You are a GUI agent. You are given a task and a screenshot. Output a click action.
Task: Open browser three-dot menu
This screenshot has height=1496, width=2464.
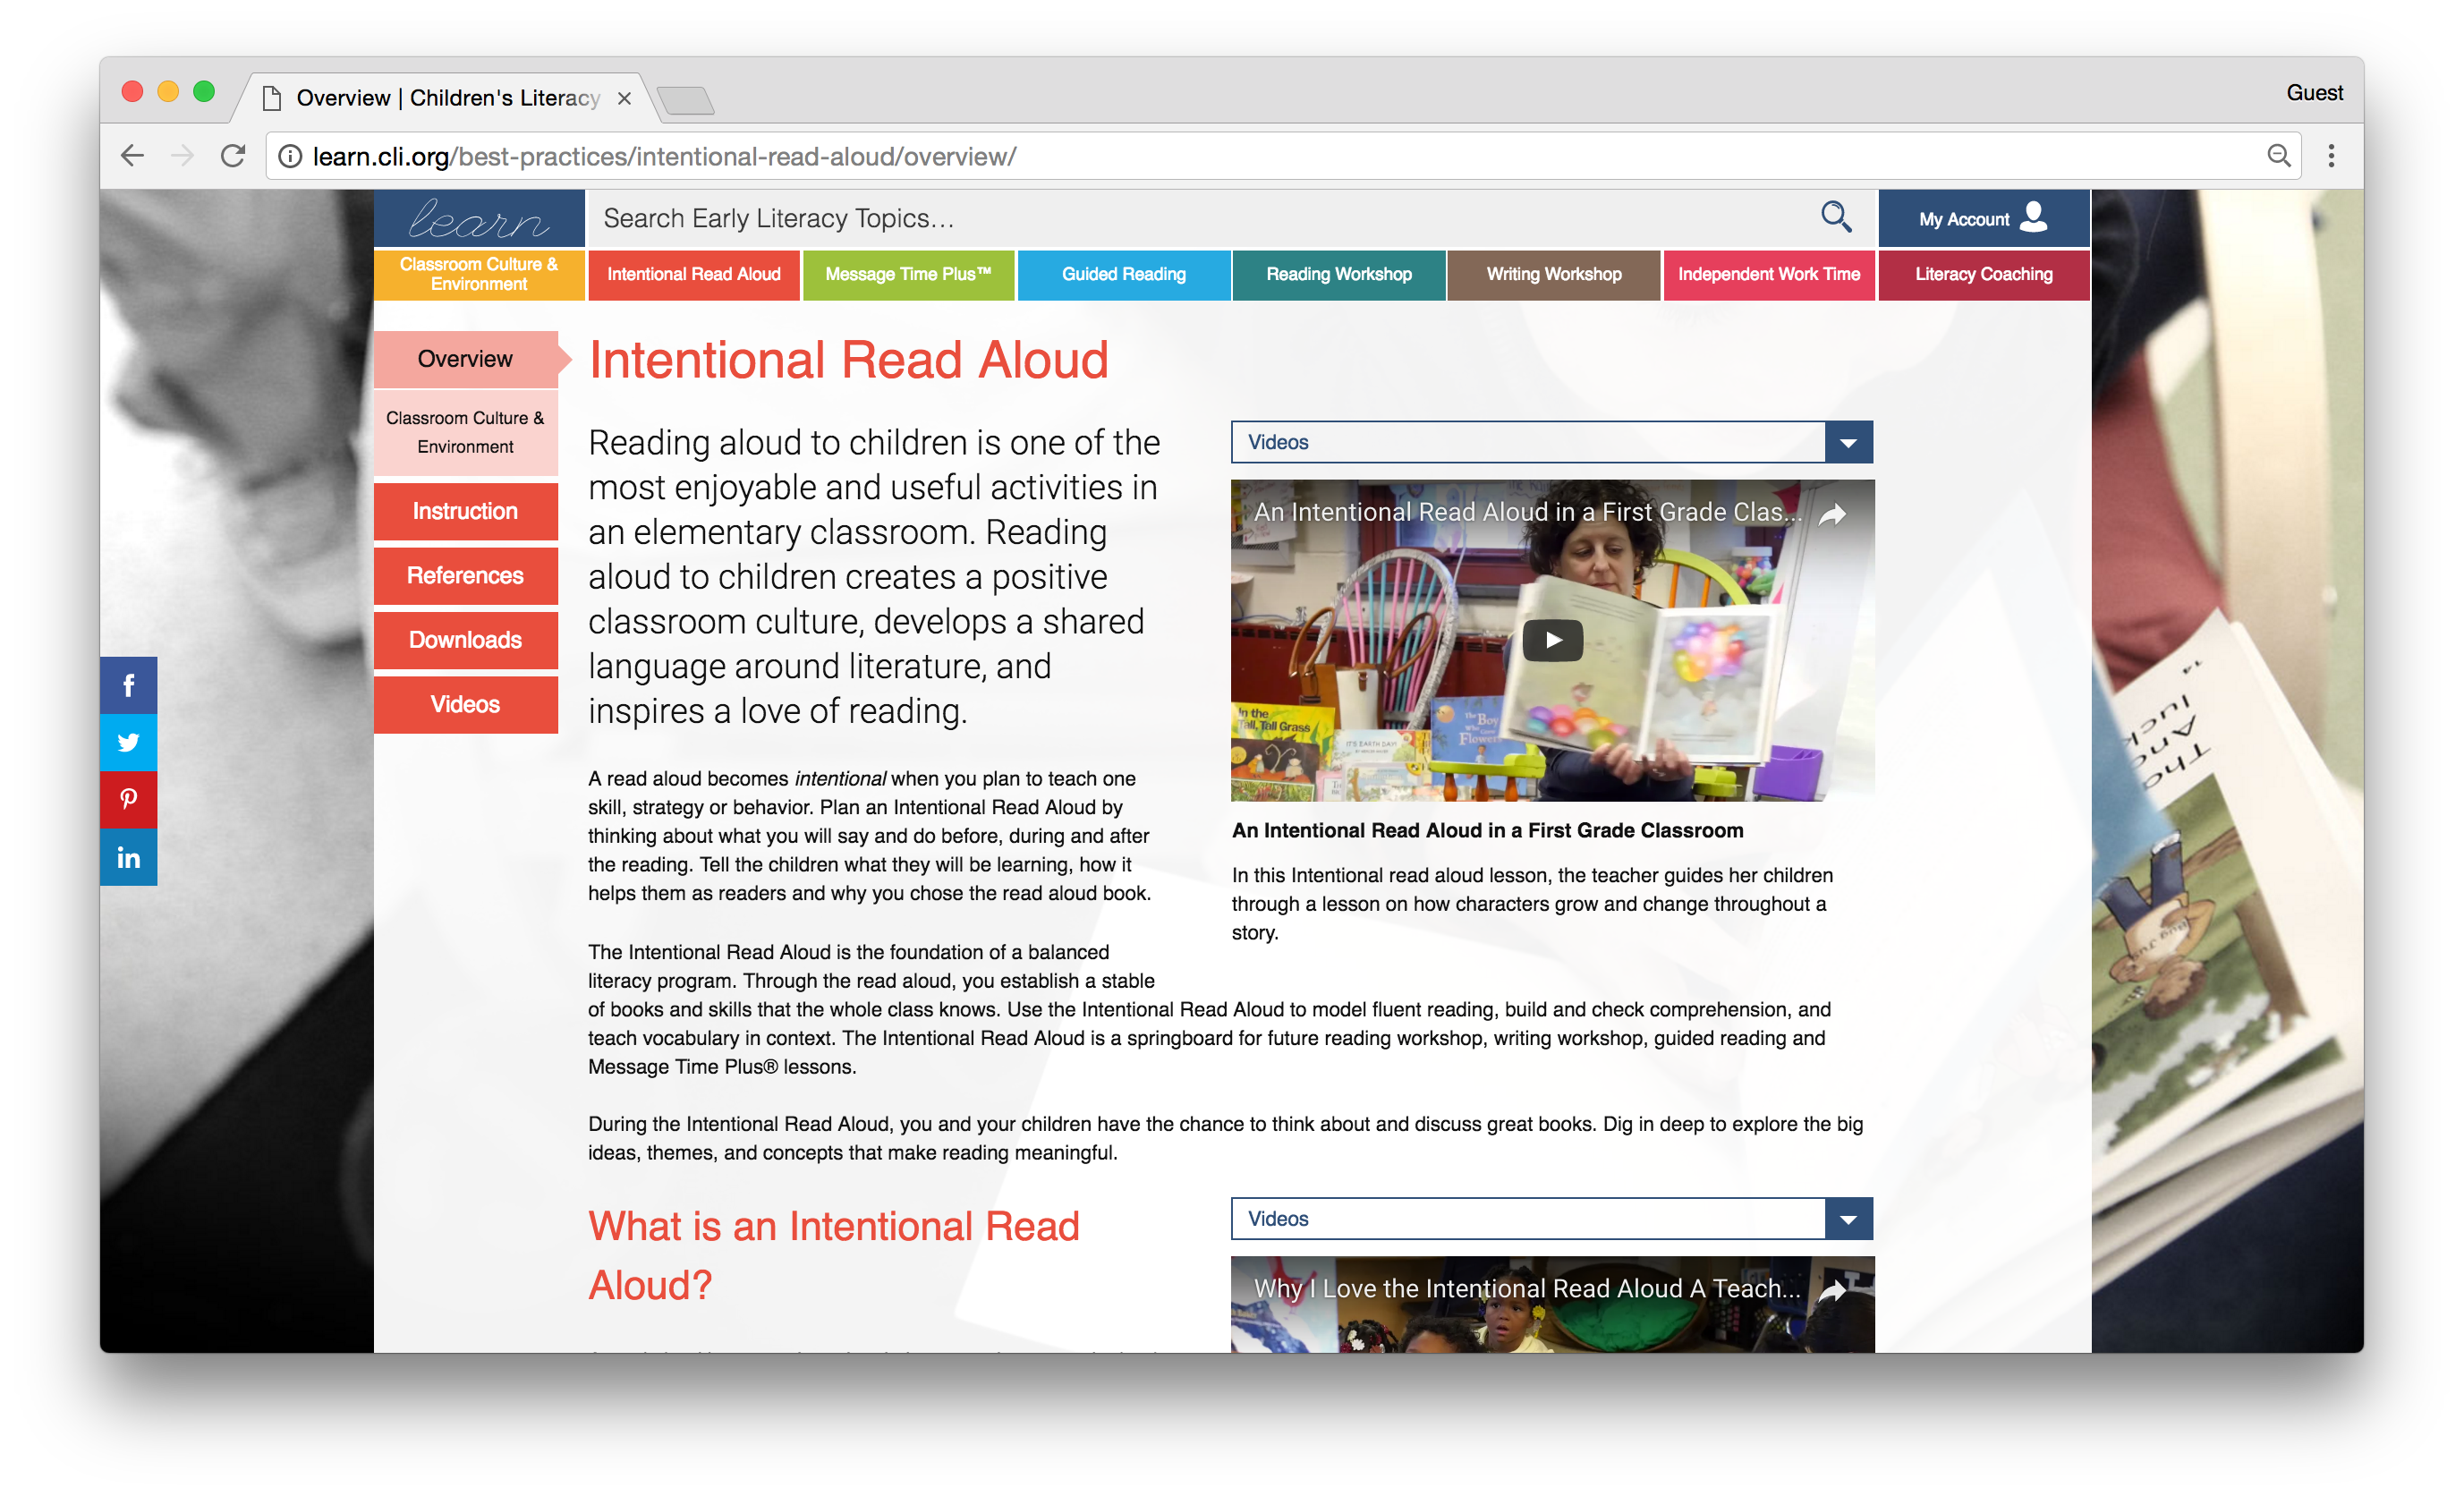pos(2331,156)
